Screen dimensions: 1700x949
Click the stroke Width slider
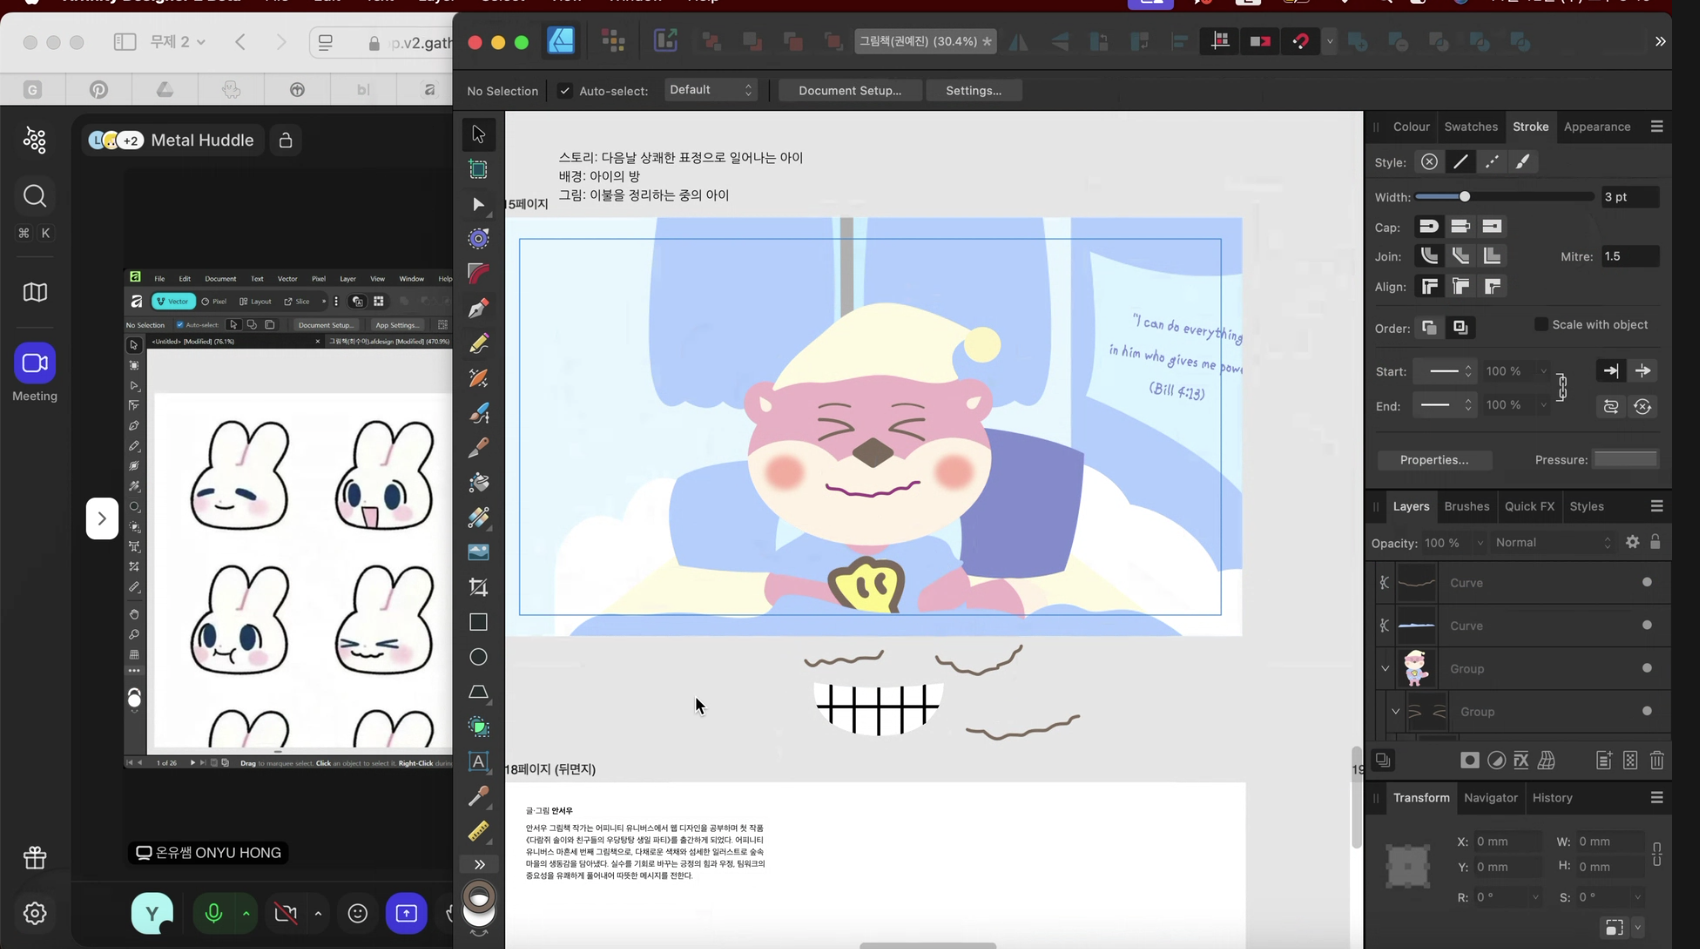coord(1504,197)
